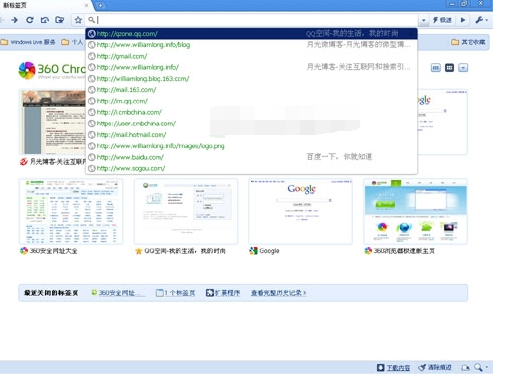Open the address bar history dropdown arrow
The image size is (507, 374).
423,20
